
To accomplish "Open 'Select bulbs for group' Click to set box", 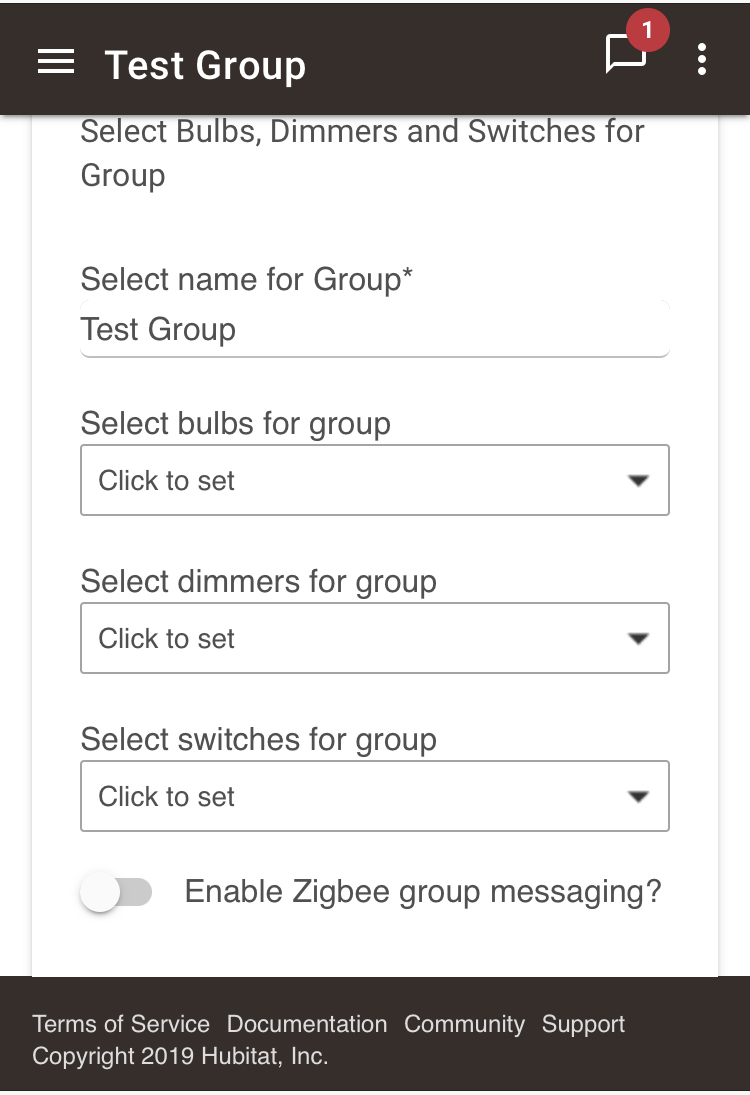I will (375, 480).
